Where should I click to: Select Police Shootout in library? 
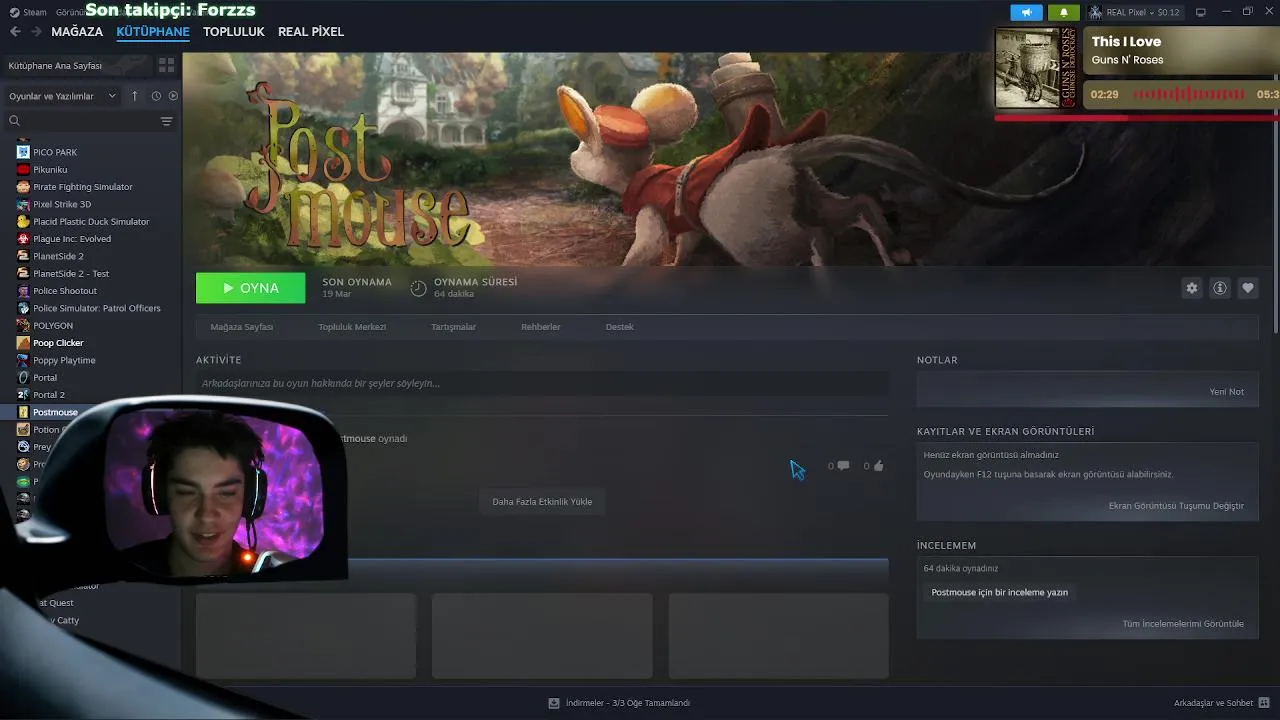click(65, 291)
